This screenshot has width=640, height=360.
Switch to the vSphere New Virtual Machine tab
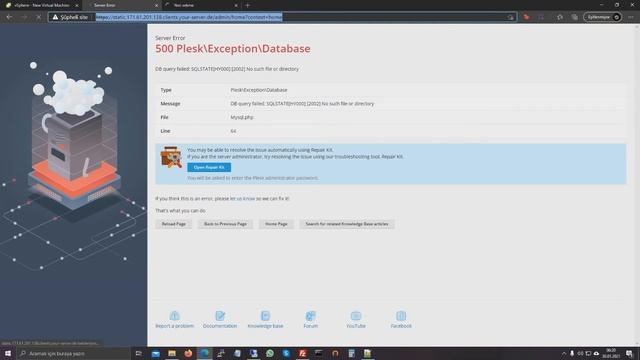coord(41,5)
